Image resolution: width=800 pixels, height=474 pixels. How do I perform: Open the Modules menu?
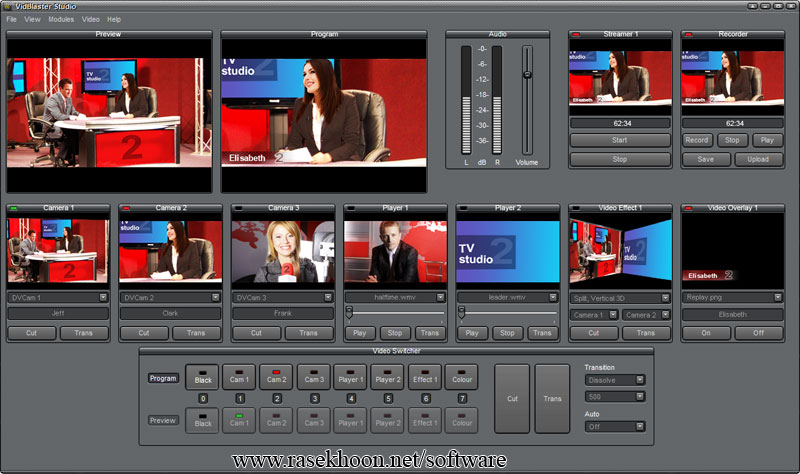(x=61, y=19)
